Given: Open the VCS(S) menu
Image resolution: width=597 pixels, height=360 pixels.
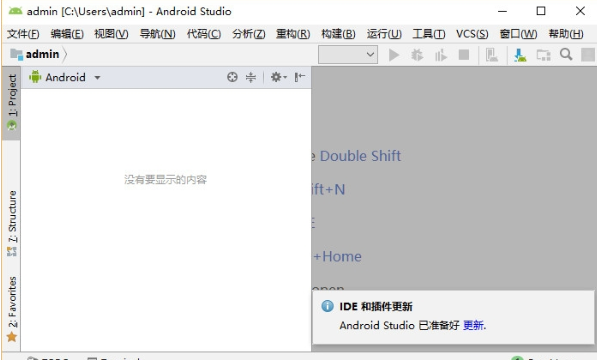Looking at the screenshot, I should coord(472,34).
